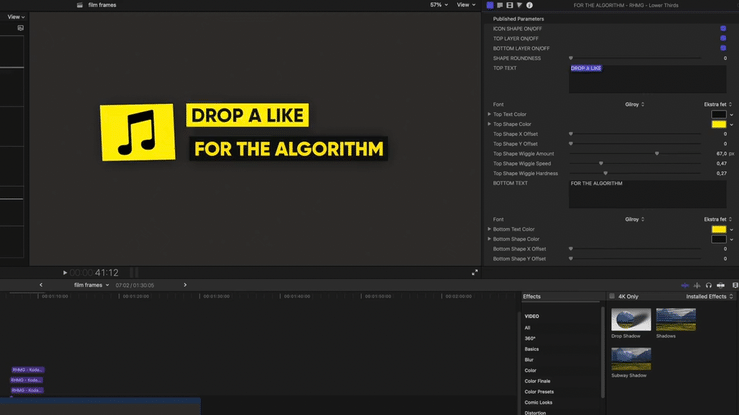Viewport: 739px width, 415px height.
Task: Open the Installed Effects dropdown
Action: (x=708, y=297)
